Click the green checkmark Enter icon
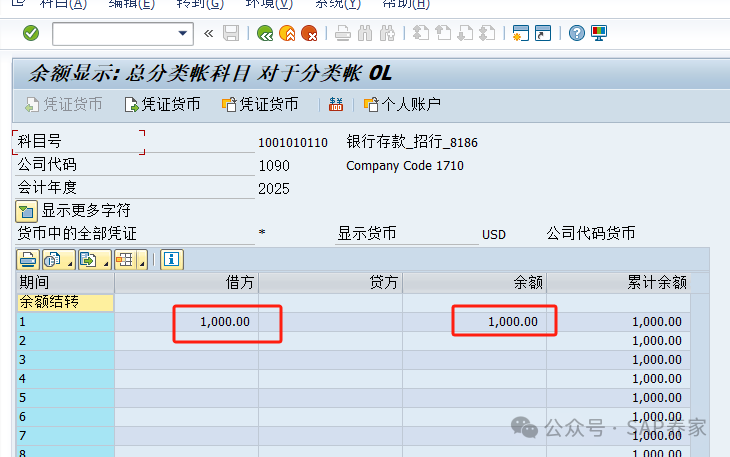Screen dimensions: 730x457 tap(31, 34)
